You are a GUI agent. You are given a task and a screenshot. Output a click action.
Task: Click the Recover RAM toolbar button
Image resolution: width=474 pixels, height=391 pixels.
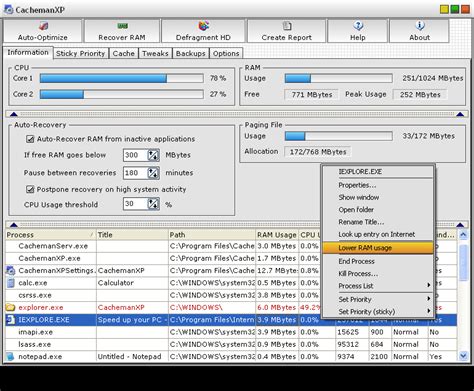pos(122,31)
